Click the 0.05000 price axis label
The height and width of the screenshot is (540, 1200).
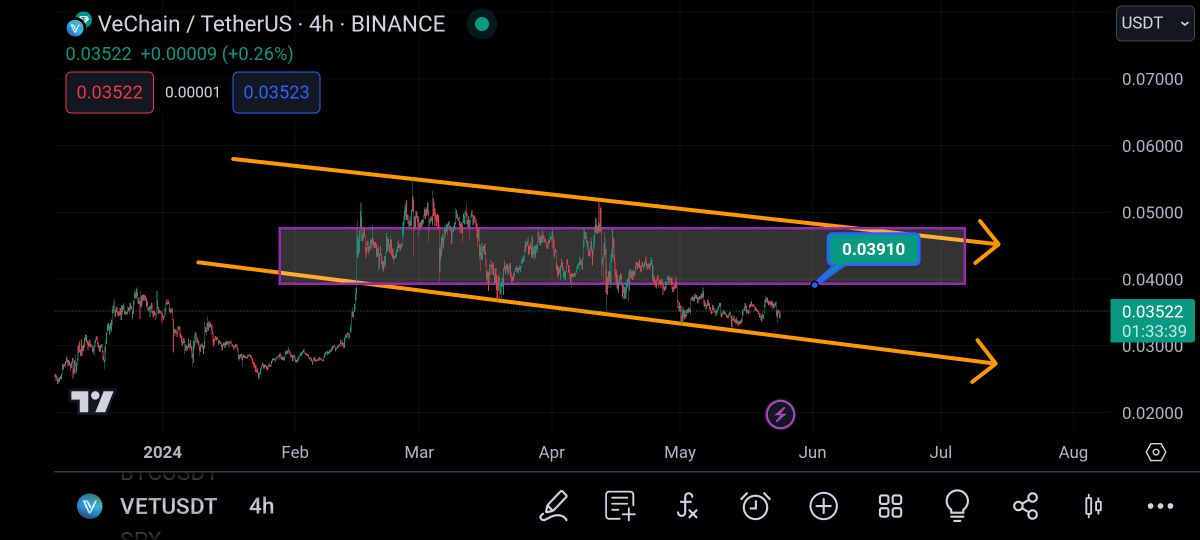1153,213
